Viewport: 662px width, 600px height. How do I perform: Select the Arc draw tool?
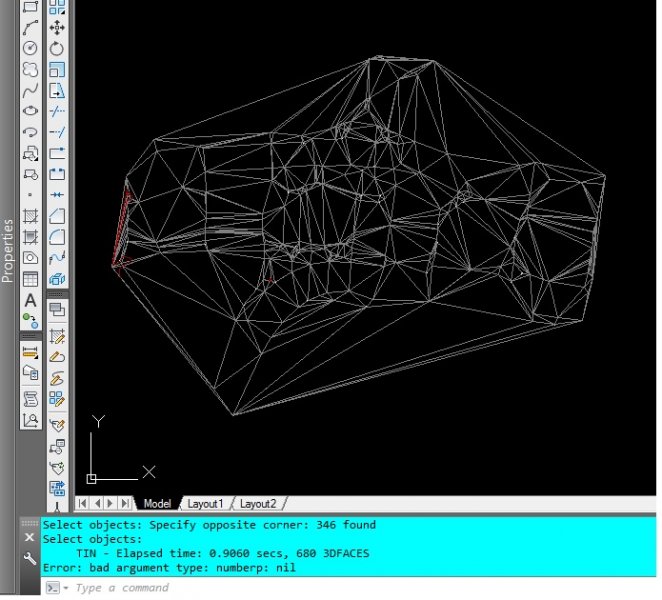[x=30, y=28]
